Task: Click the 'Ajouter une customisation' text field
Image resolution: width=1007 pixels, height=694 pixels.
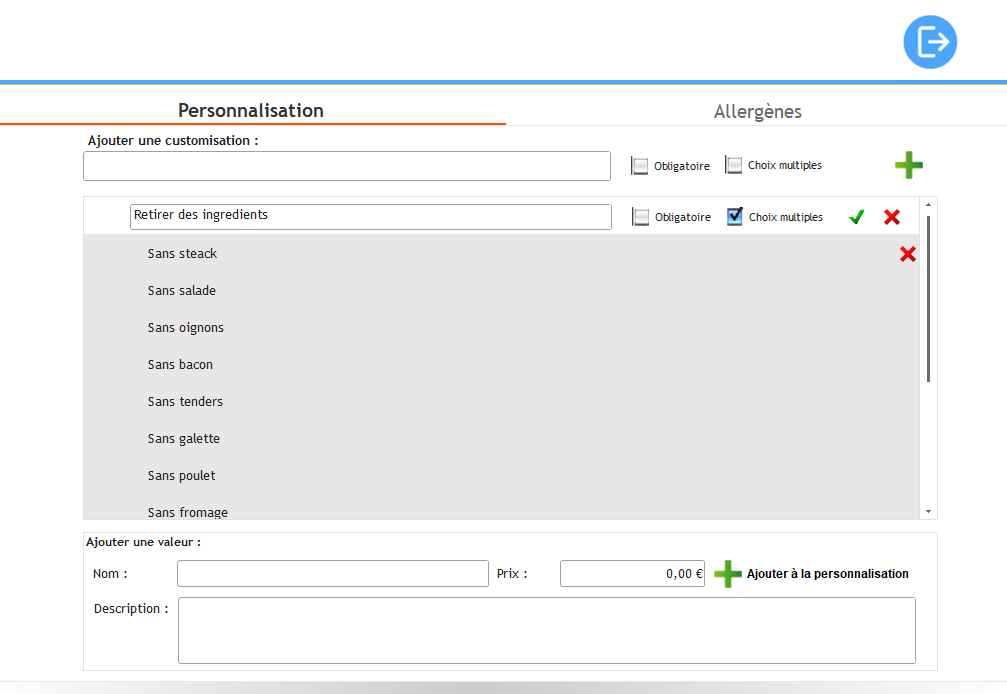Action: coord(346,166)
